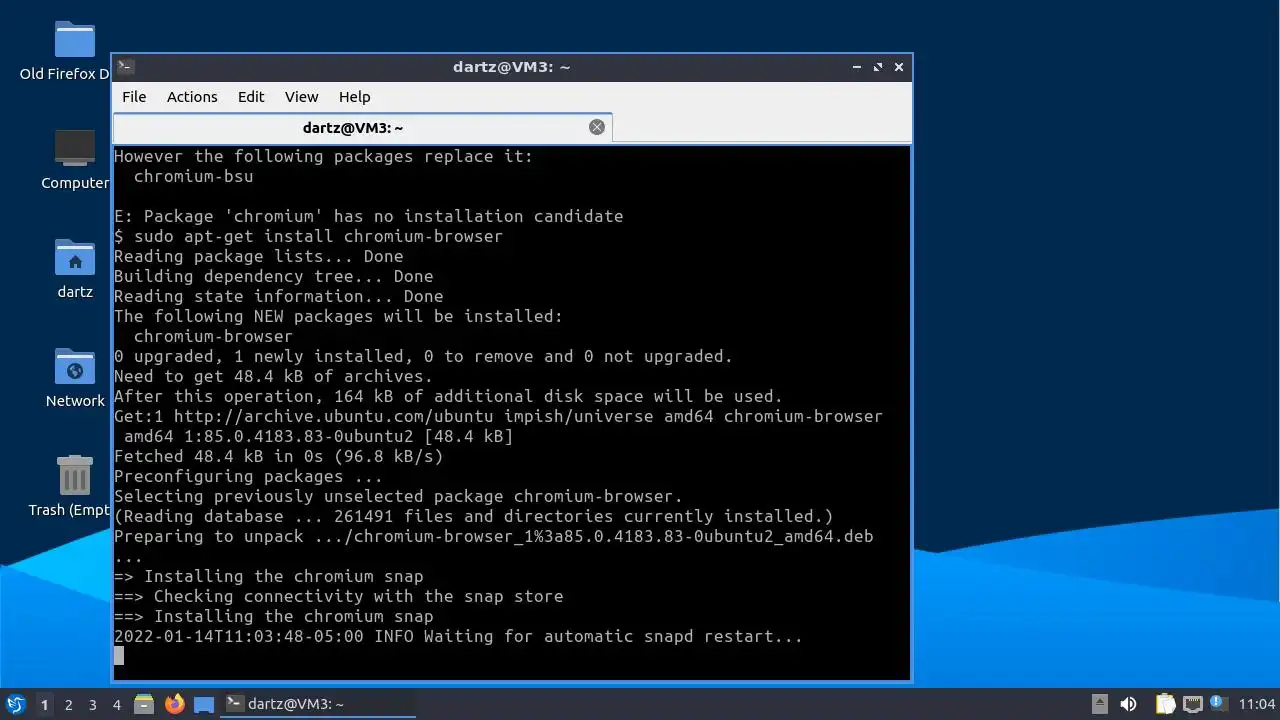Click the dartz@VM3 taskbar window button

point(318,704)
